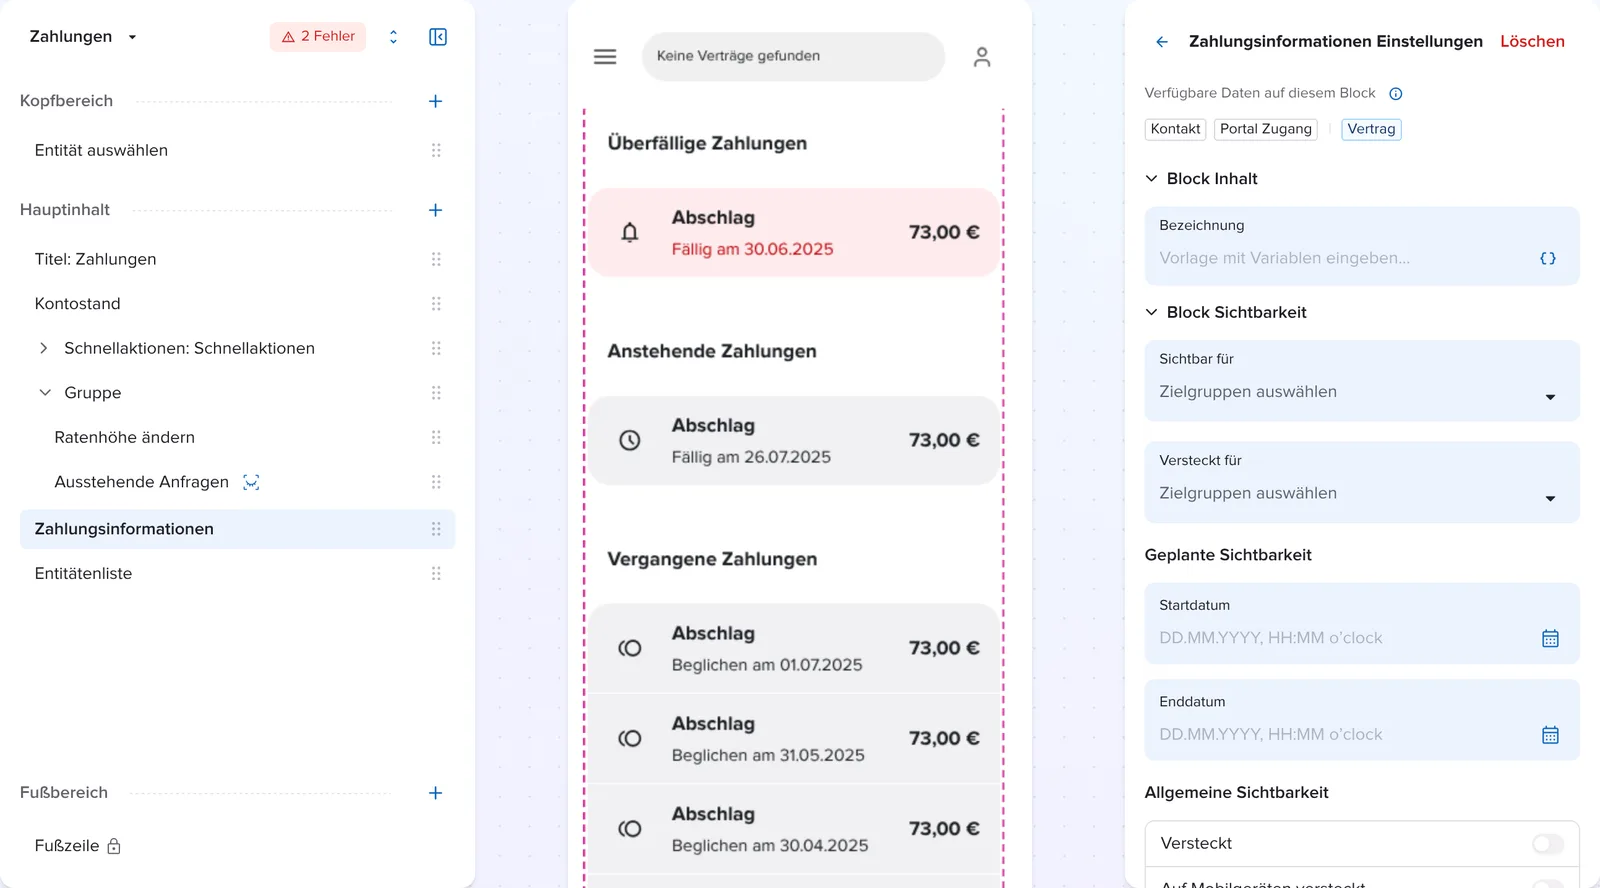Image resolution: width=1600 pixels, height=888 pixels.
Task: Click the Löschen button
Action: [1532, 42]
